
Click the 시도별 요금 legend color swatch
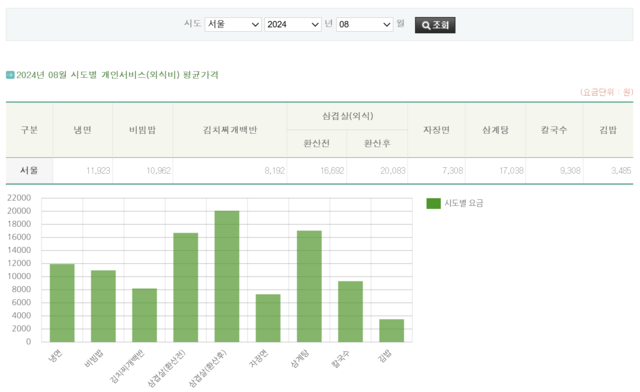click(x=433, y=203)
